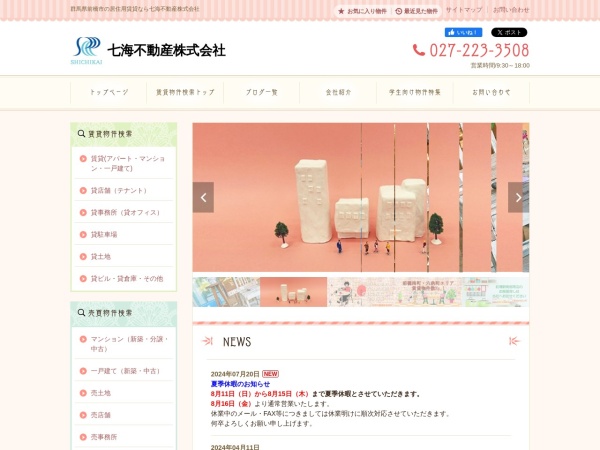Click the X ポスト share button

coord(509,33)
